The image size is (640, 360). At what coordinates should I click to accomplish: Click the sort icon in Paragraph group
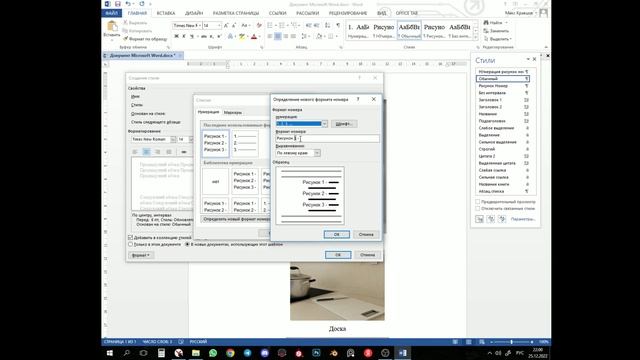(327, 25)
